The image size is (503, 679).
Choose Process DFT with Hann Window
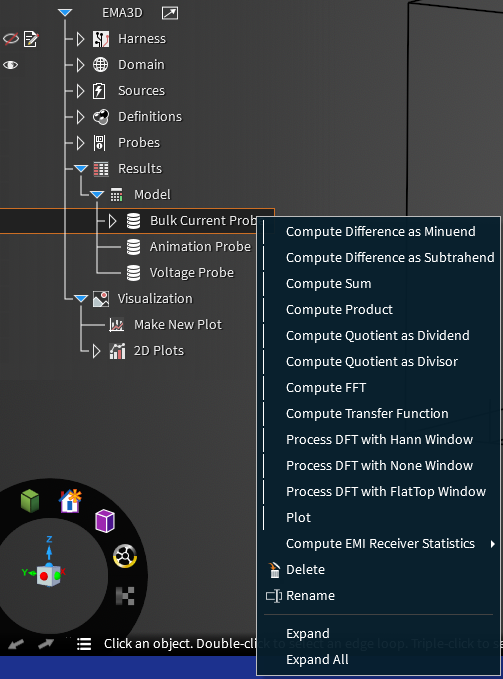[380, 440]
